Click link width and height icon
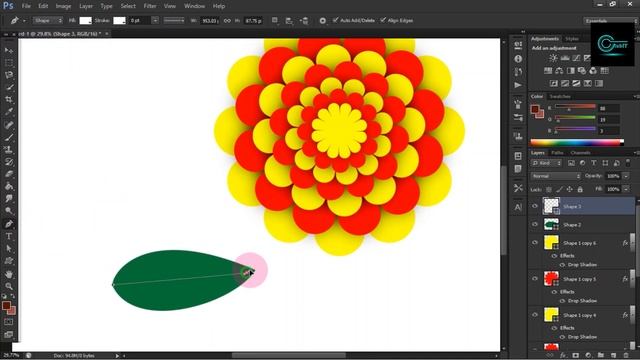The height and width of the screenshot is (360, 640). (227, 20)
